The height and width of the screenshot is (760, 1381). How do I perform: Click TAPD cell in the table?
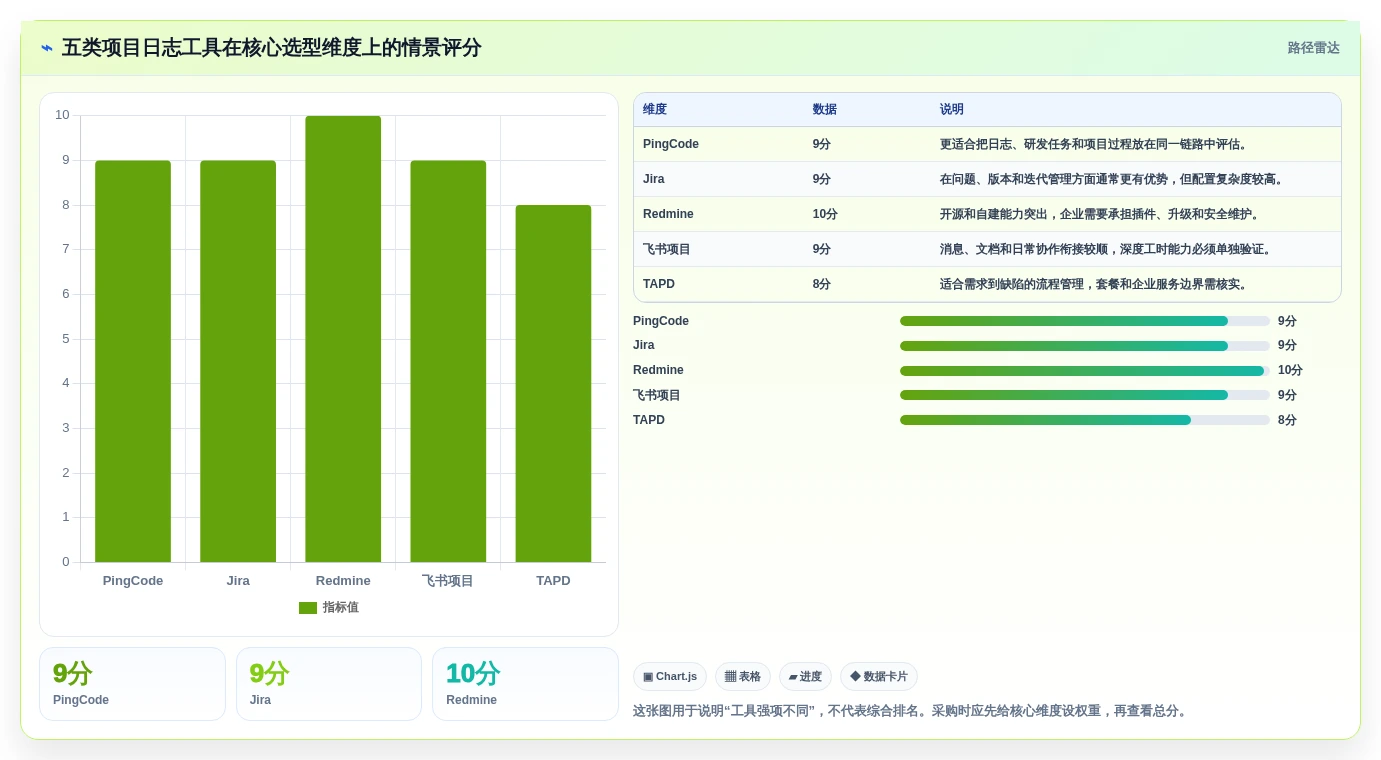[x=659, y=284]
